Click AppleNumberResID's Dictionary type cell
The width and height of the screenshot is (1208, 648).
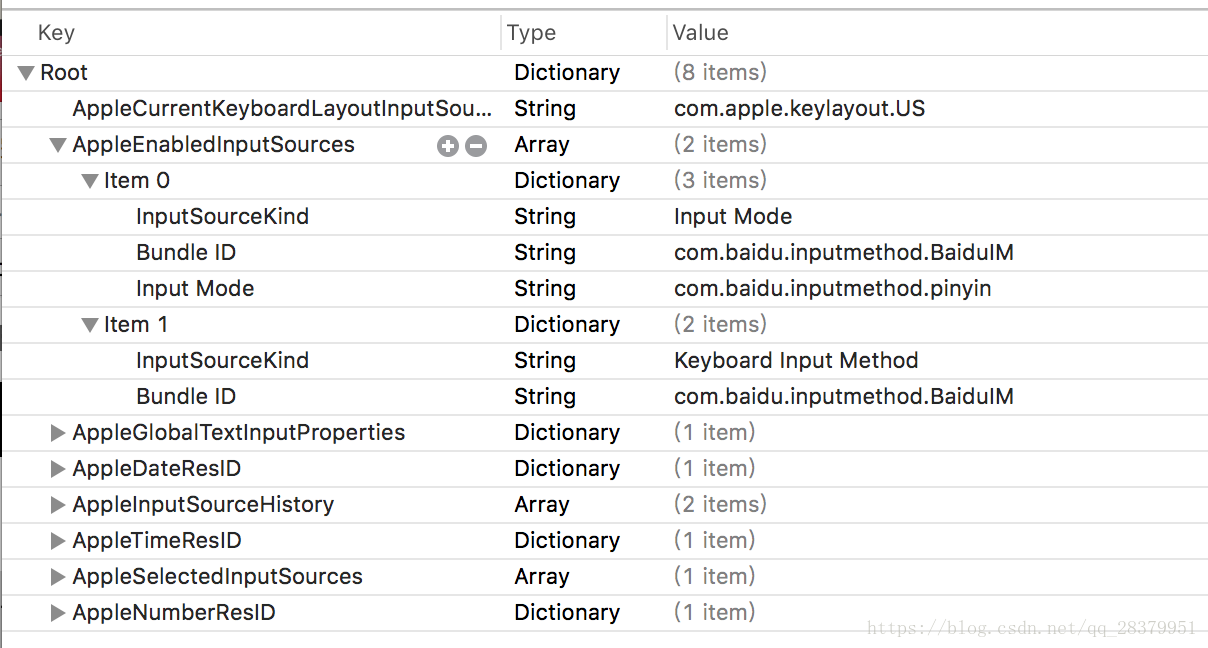click(x=567, y=612)
